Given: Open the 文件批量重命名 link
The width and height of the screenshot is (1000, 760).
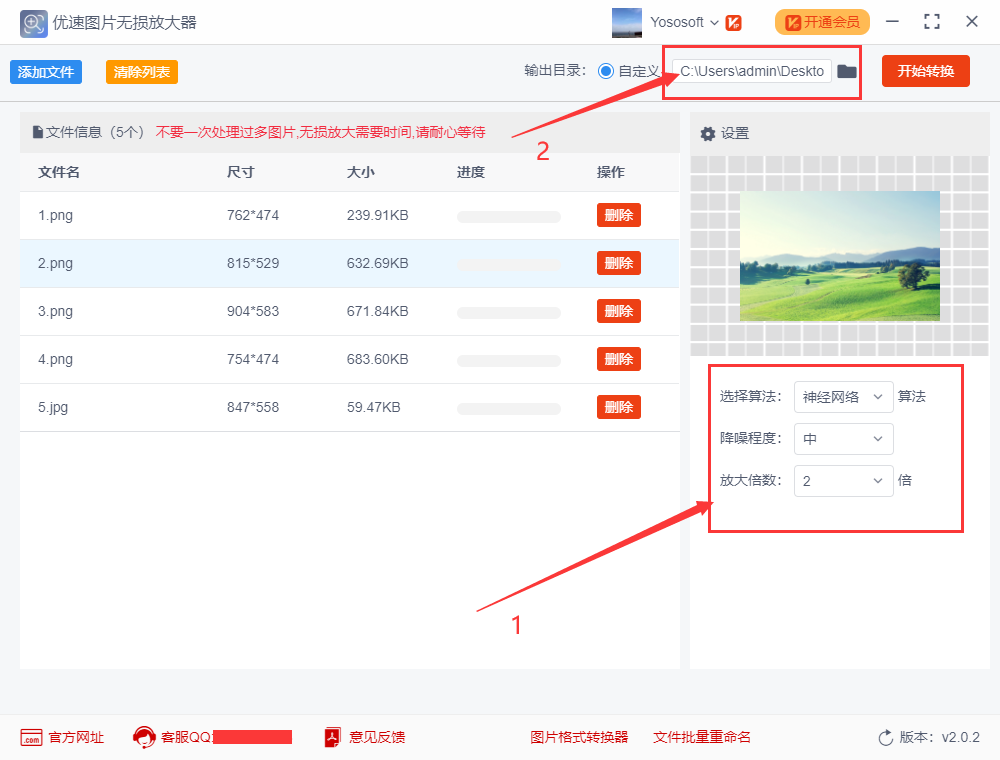Looking at the screenshot, I should (x=701, y=737).
